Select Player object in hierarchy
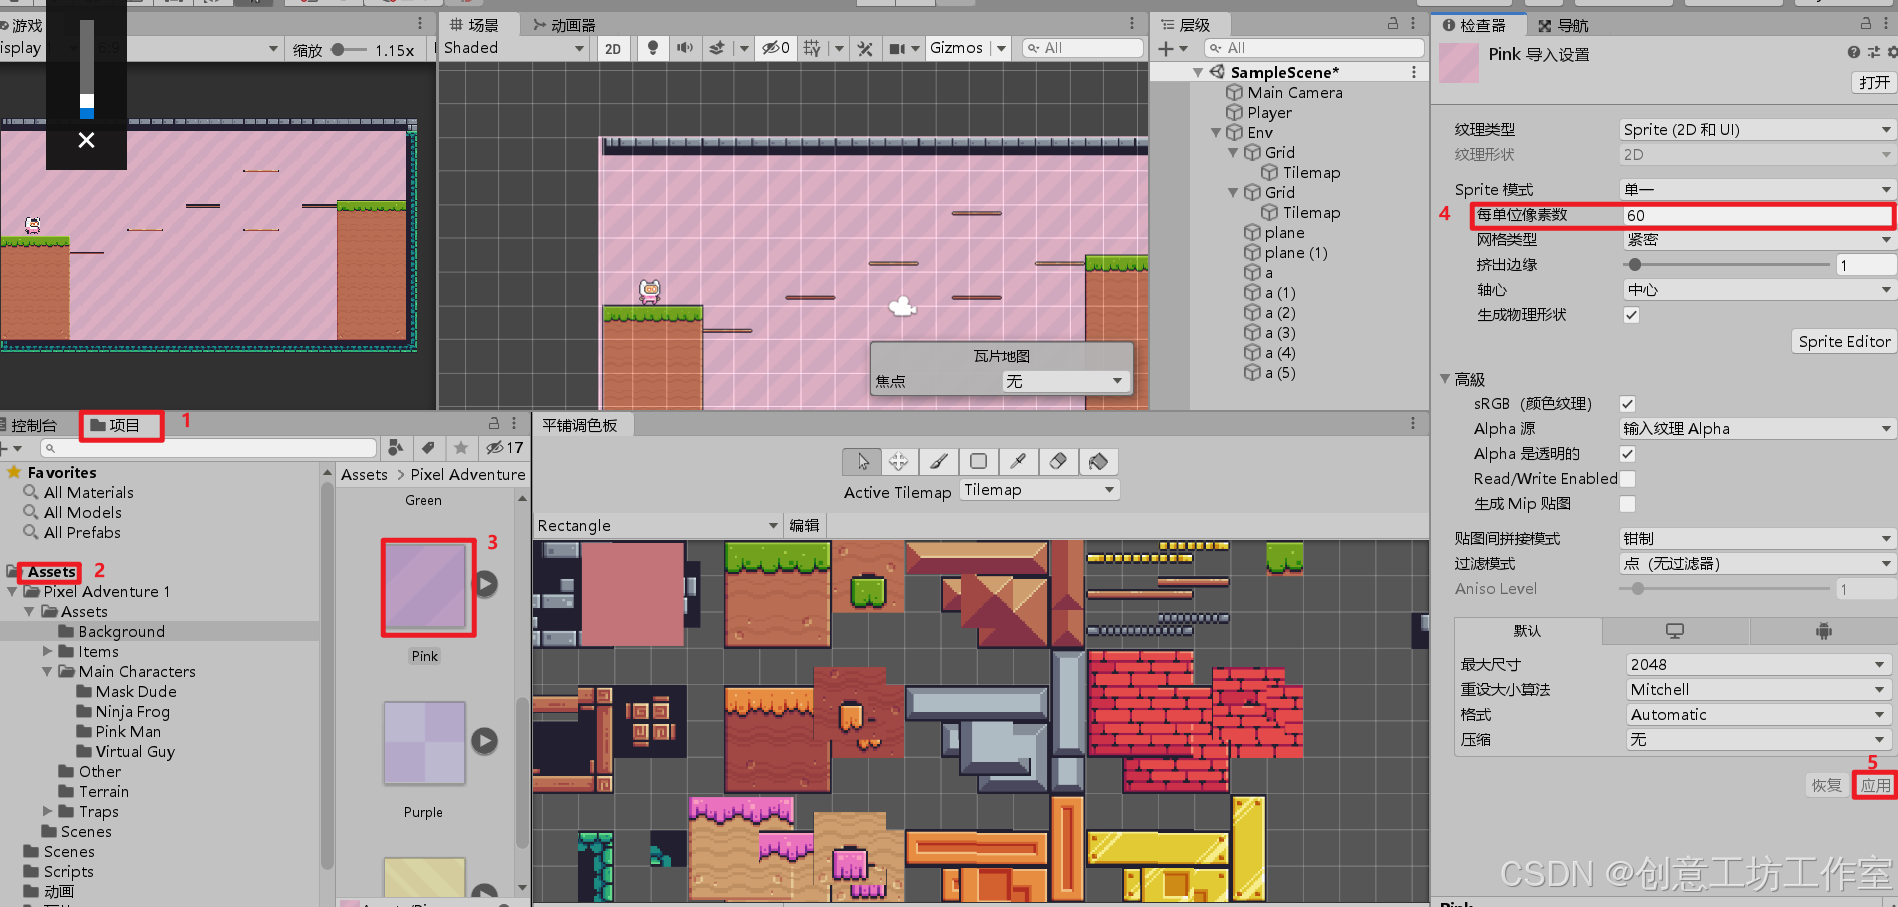The height and width of the screenshot is (907, 1898). [x=1269, y=112]
